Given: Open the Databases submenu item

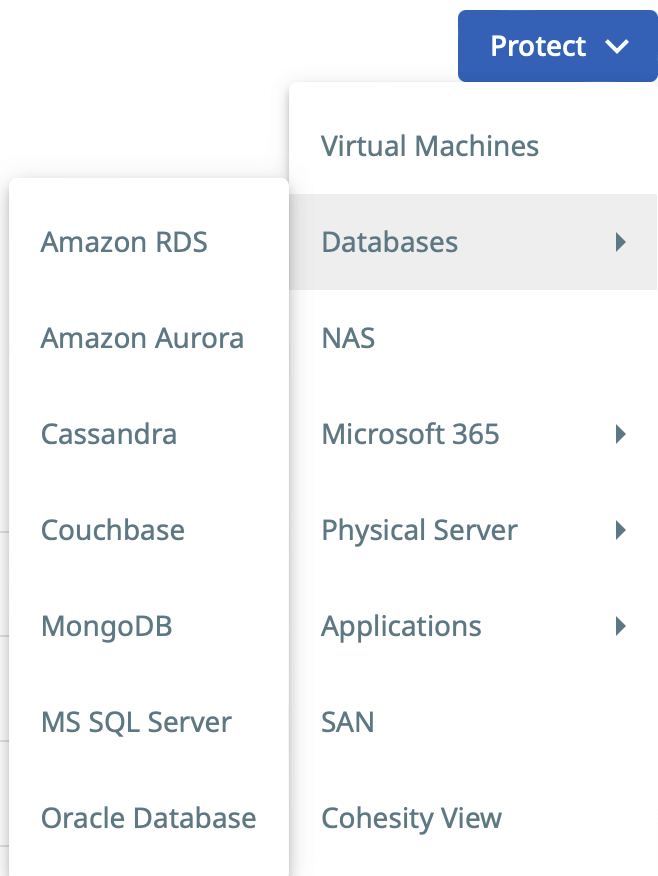Looking at the screenshot, I should click(x=390, y=242).
